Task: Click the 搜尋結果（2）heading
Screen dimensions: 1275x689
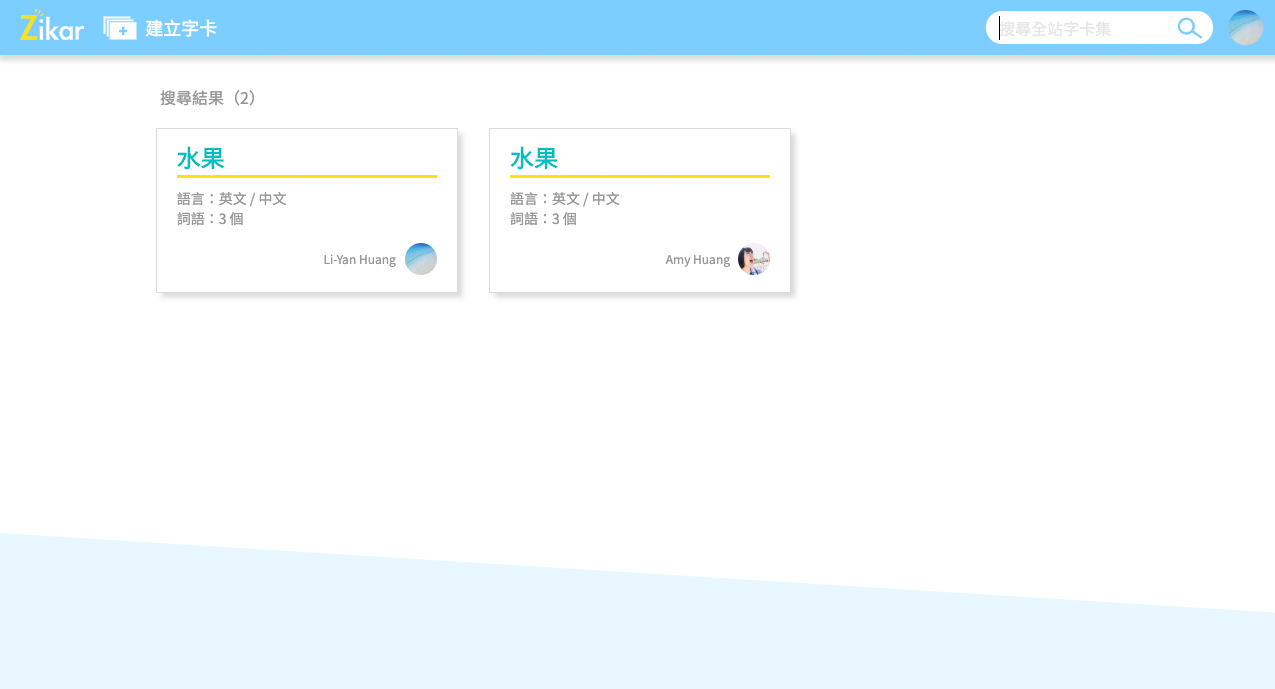Action: pos(209,98)
